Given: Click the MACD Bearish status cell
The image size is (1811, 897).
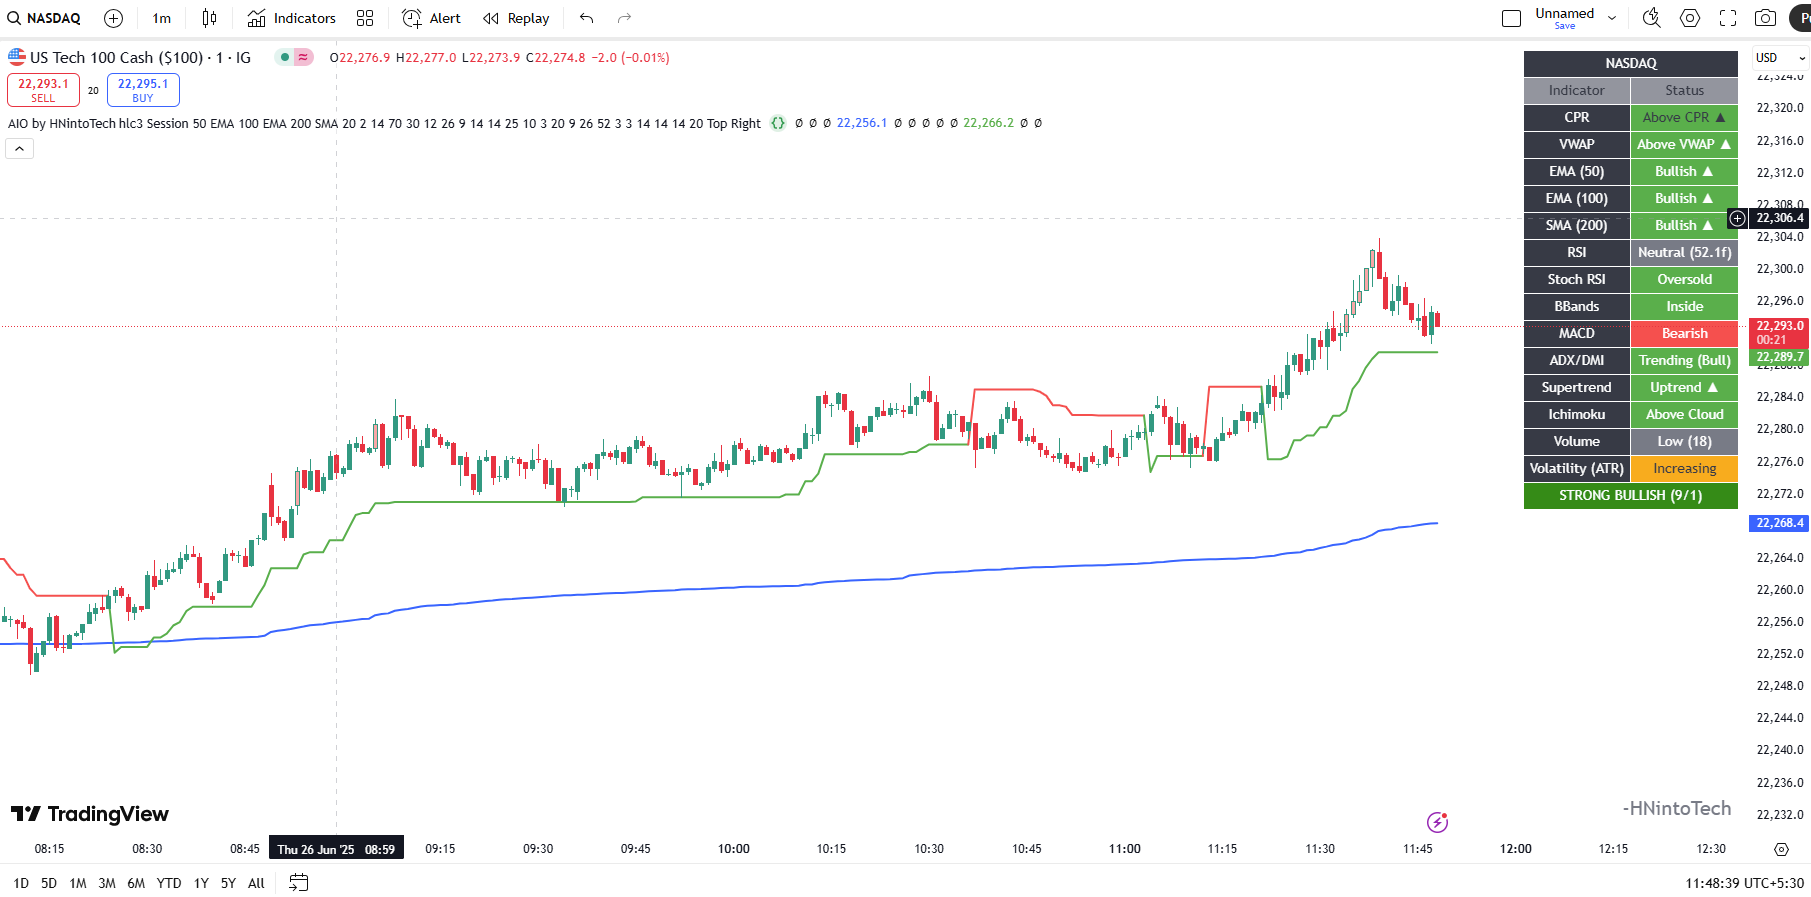Looking at the screenshot, I should (1684, 333).
